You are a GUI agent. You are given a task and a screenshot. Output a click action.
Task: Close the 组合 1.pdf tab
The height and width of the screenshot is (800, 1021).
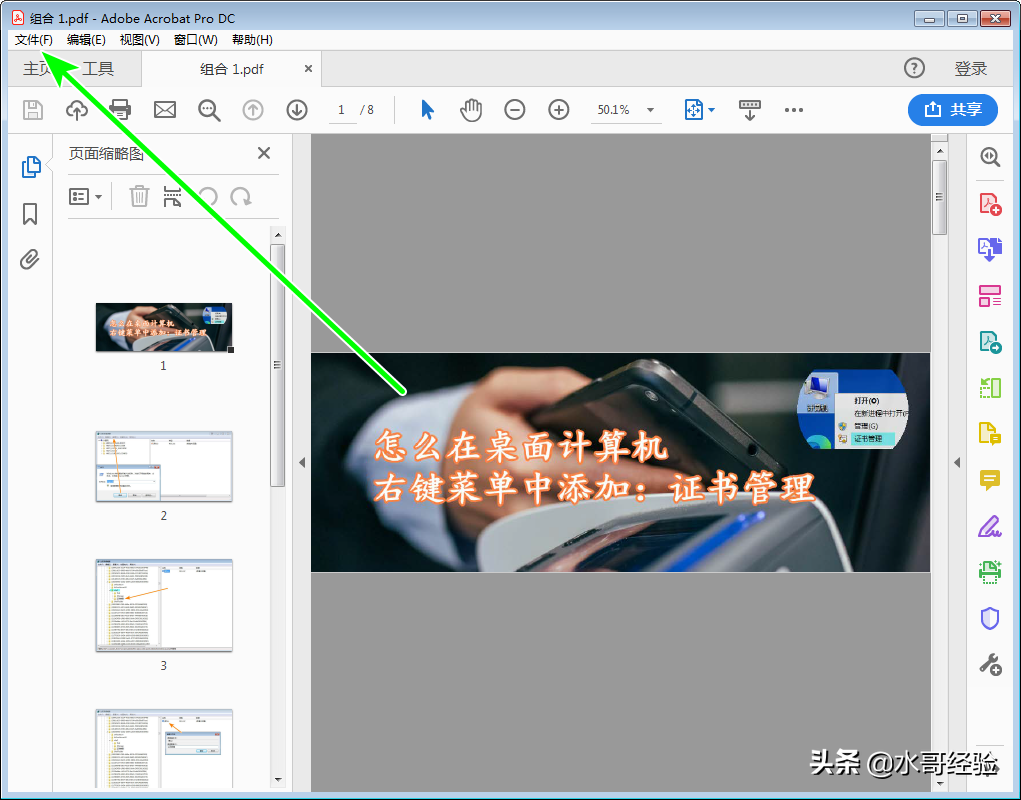point(309,68)
